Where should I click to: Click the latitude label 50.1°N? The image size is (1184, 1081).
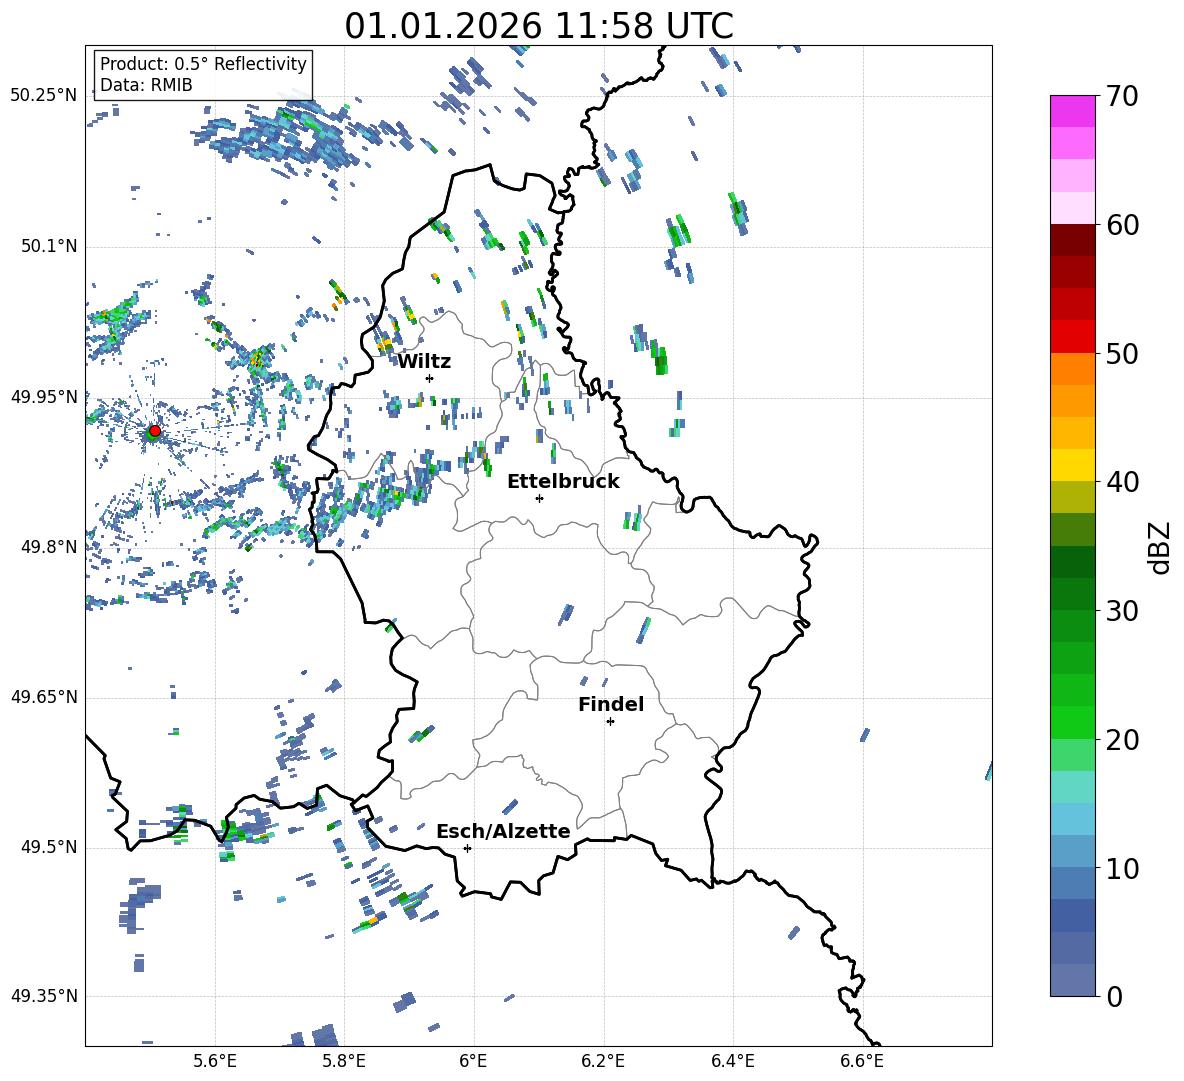(49, 246)
